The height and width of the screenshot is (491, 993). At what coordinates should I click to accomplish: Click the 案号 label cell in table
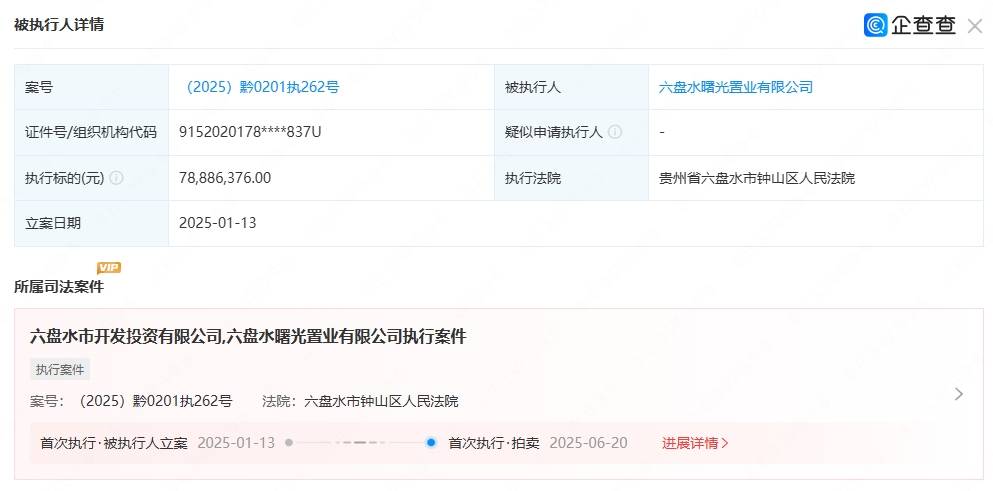(91, 87)
